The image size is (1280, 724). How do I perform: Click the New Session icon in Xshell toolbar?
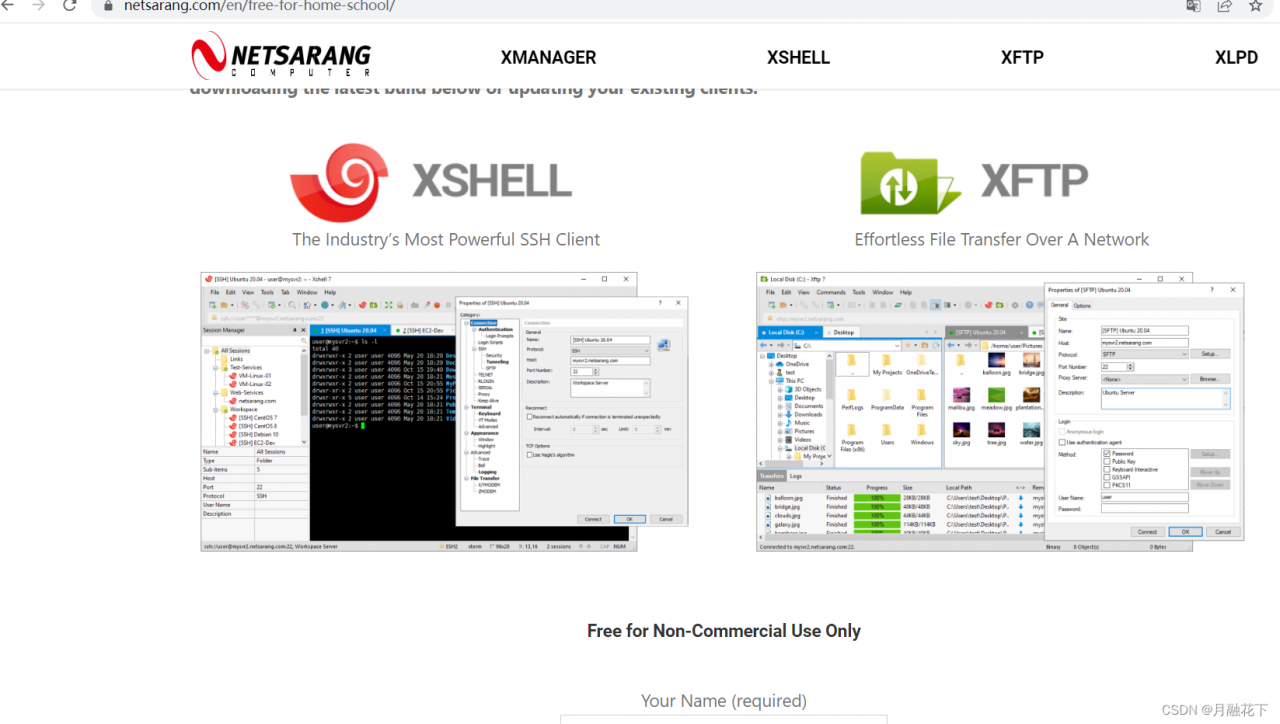click(212, 305)
